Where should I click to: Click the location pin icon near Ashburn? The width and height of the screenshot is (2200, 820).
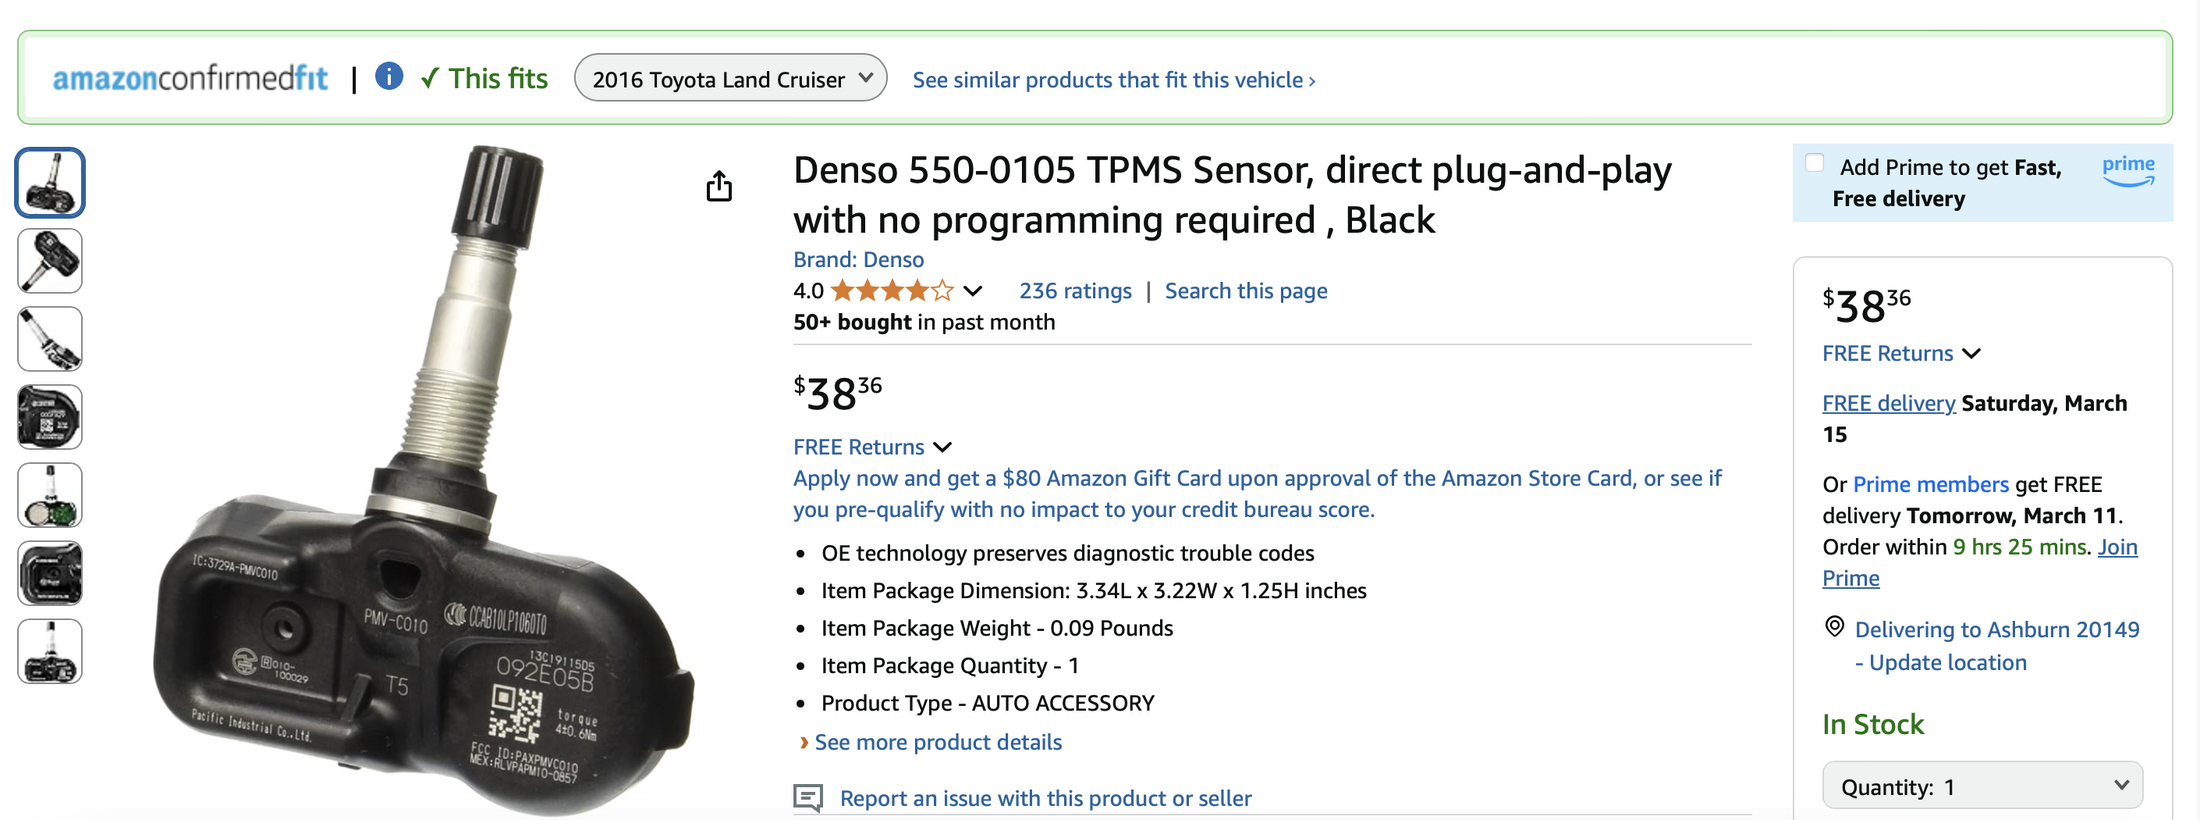tap(1834, 627)
